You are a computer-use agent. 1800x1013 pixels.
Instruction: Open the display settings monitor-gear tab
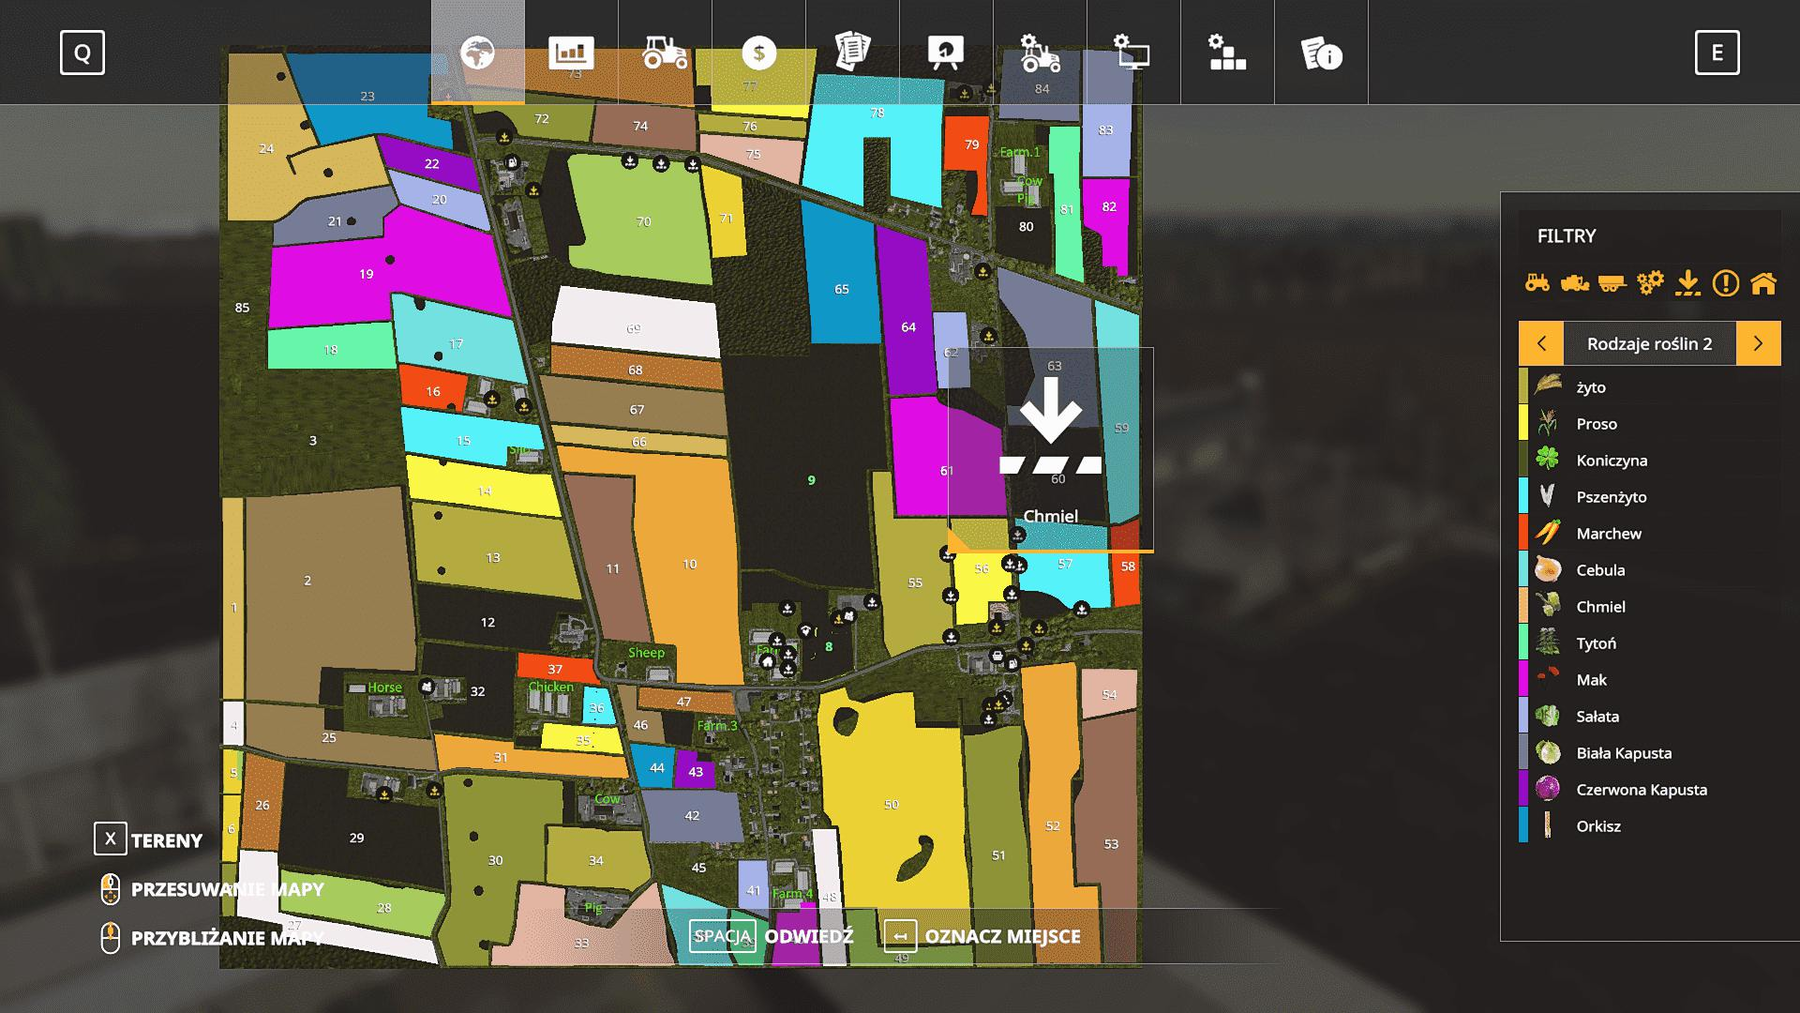pyautogui.click(x=1133, y=52)
